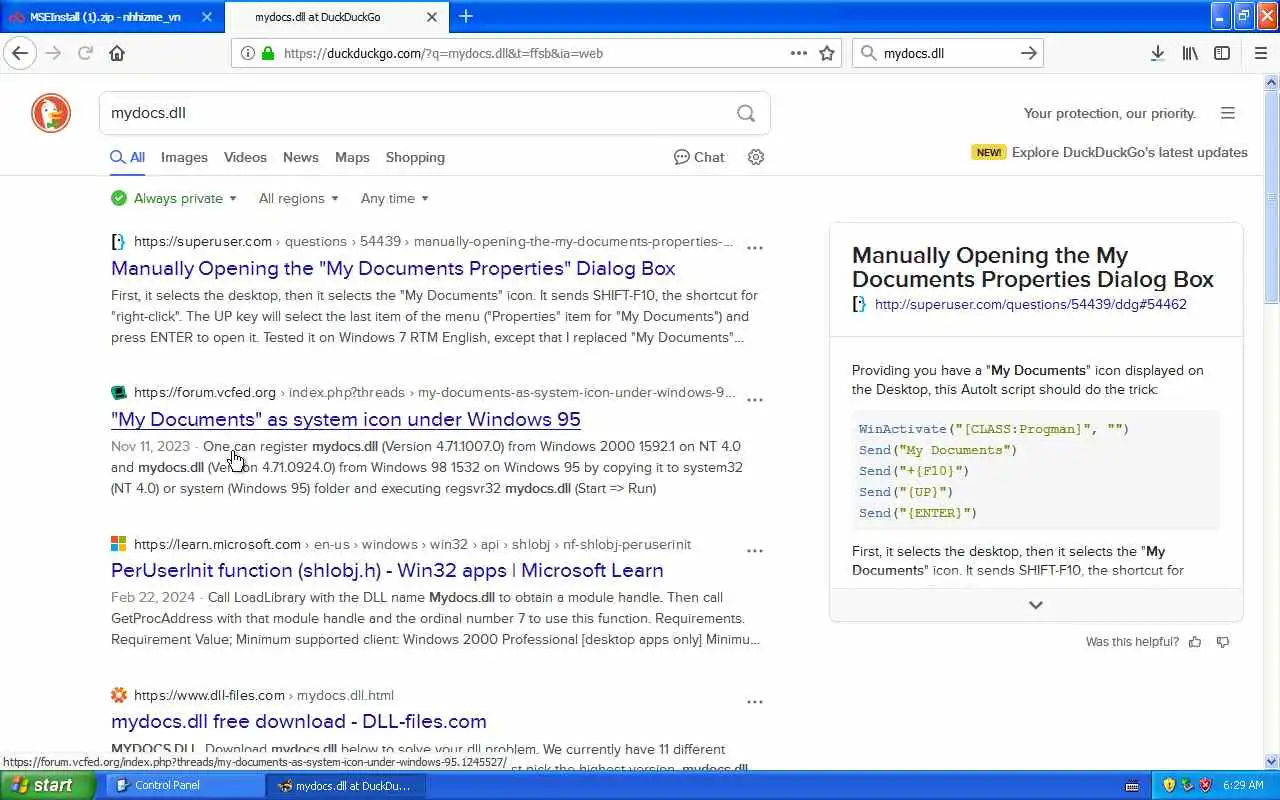Click the 6:29 AM clock
The image size is (1280, 800).
[x=1242, y=785]
